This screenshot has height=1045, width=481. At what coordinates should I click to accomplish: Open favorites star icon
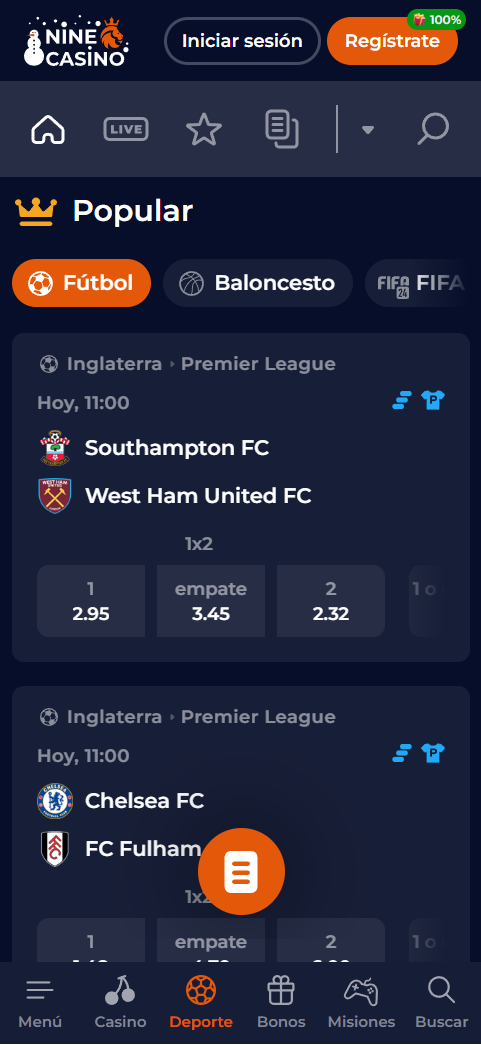point(204,129)
